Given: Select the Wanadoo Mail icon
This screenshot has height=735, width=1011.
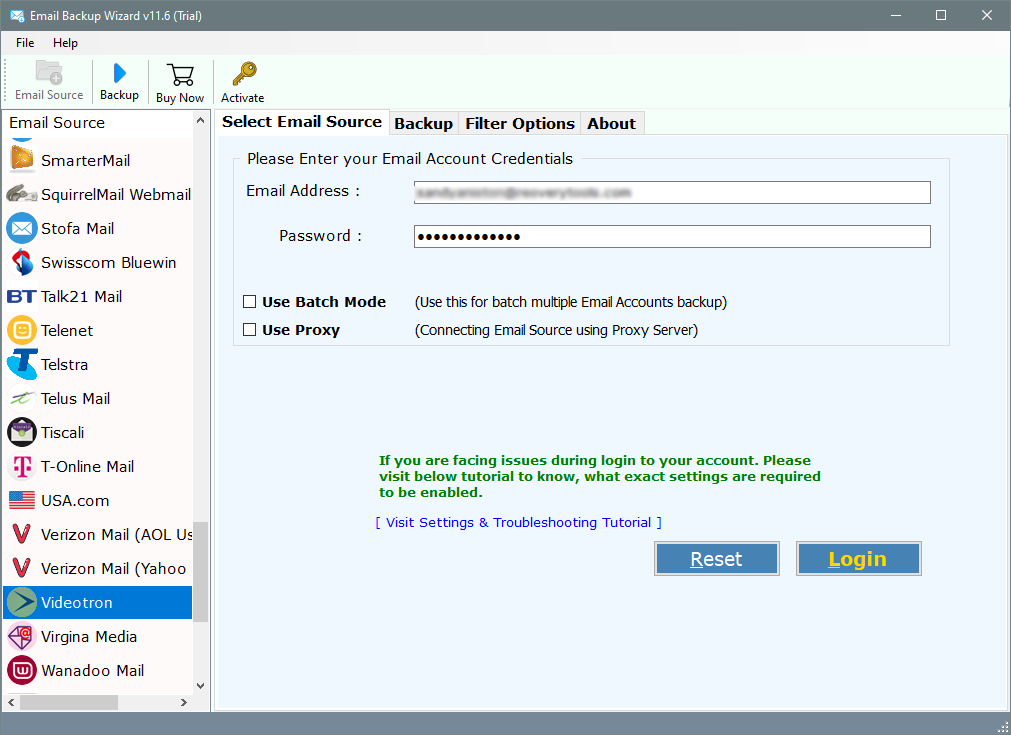Looking at the screenshot, I should pyautogui.click(x=22, y=671).
